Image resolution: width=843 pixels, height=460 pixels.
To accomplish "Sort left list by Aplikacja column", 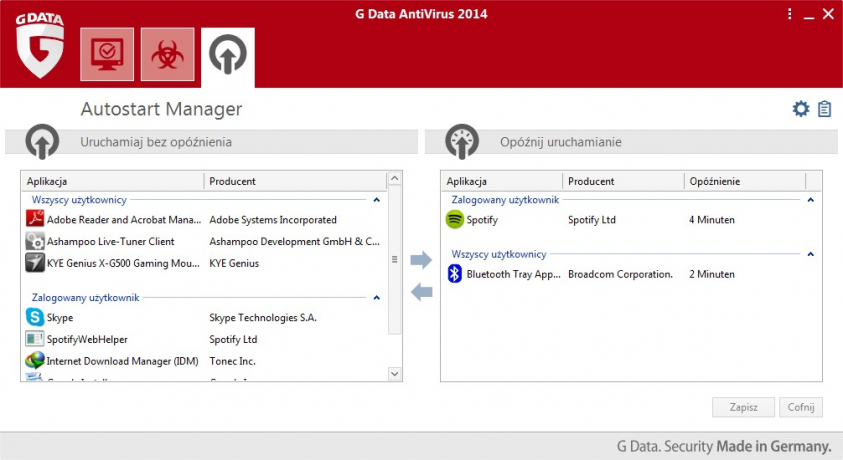I will point(113,181).
